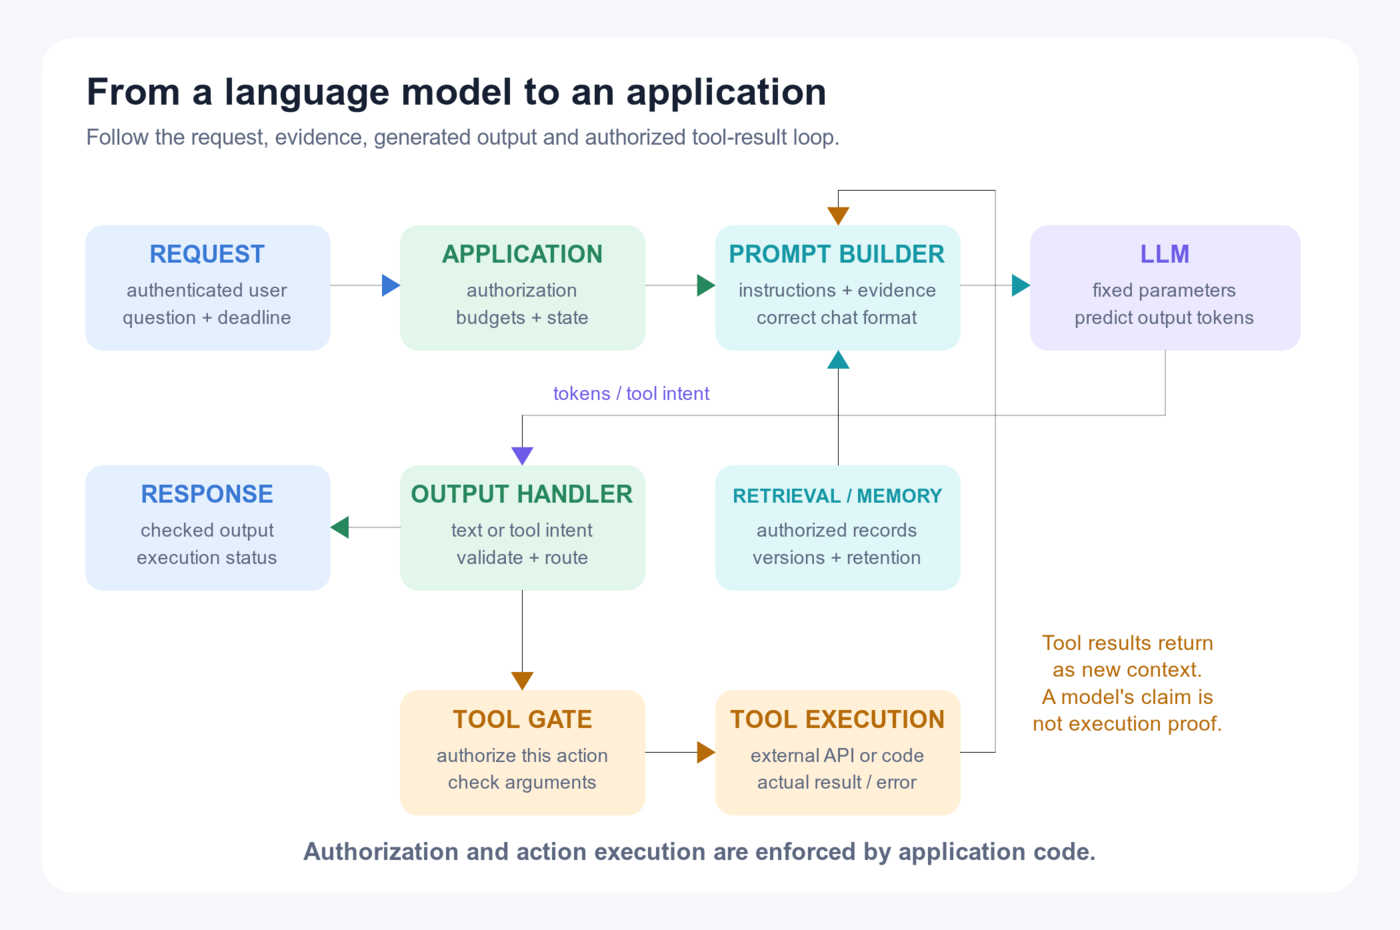Select the RESPONSE box heading
Viewport: 1400px width, 930px height.
tap(207, 494)
